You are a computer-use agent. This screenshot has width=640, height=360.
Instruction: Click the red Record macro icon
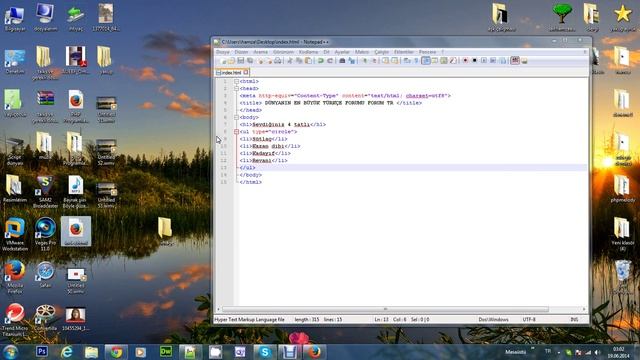(x=465, y=61)
